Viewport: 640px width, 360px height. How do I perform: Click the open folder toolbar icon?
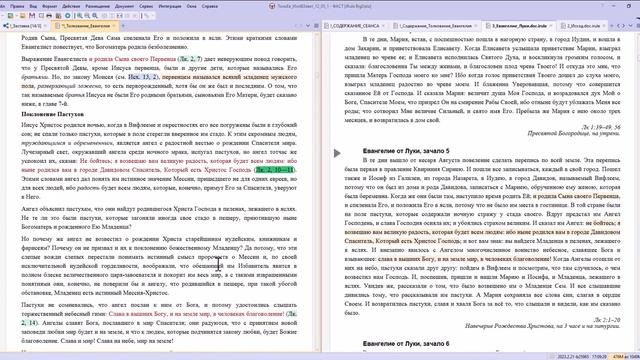(x=22, y=16)
